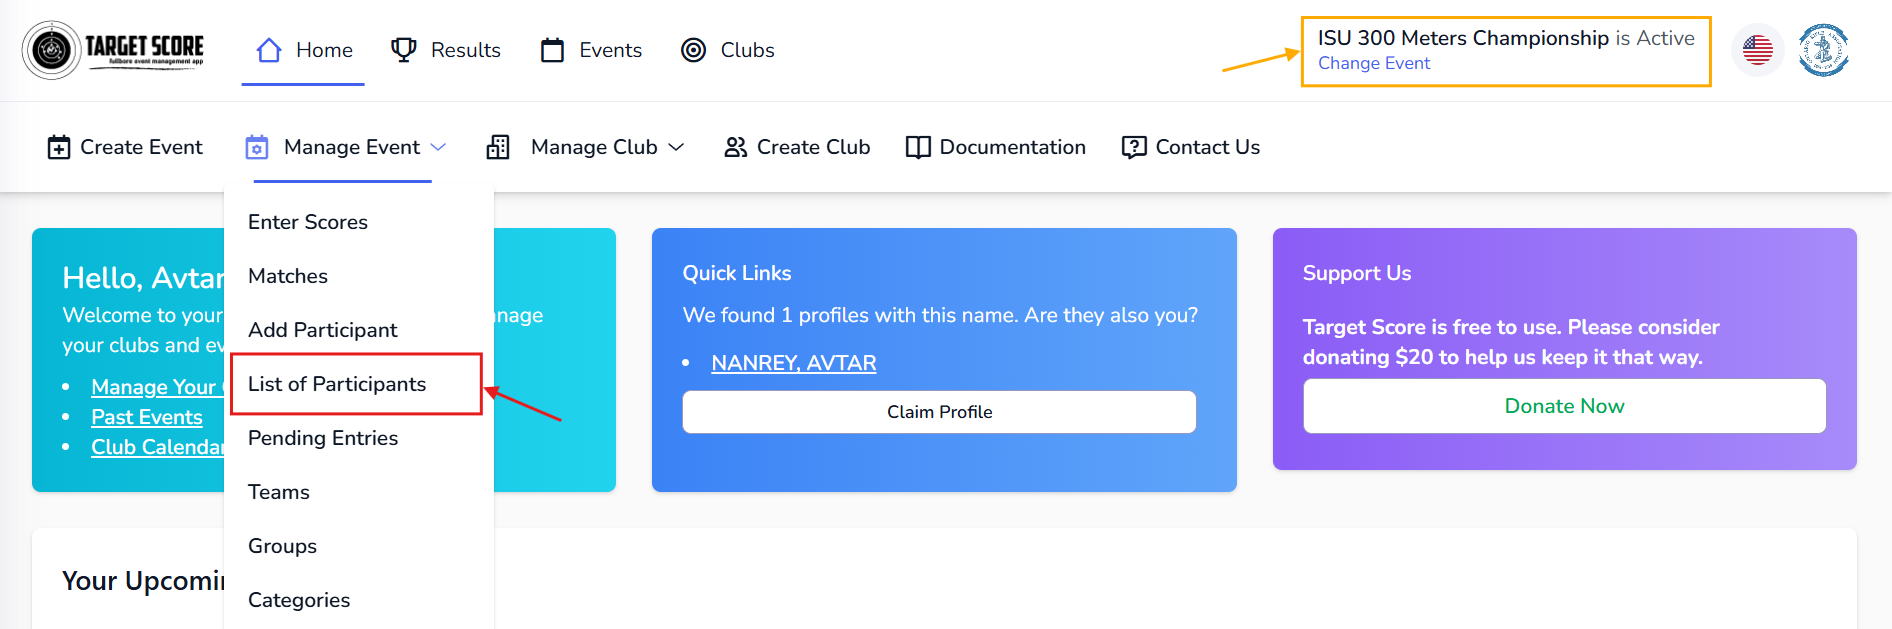Click the Donate Now button
This screenshot has height=629, width=1892.
[x=1564, y=405]
